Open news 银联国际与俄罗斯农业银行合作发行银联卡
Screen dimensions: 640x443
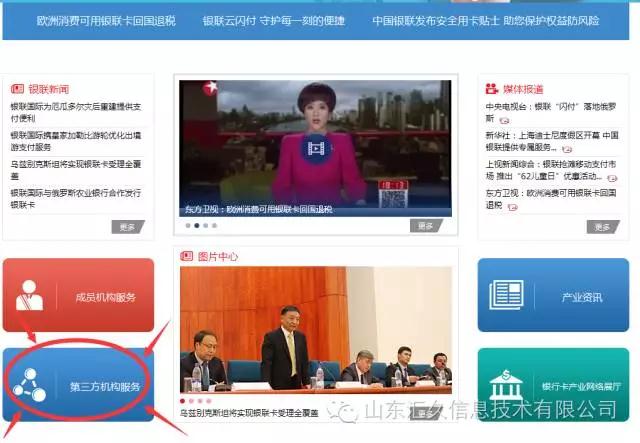click(x=76, y=198)
